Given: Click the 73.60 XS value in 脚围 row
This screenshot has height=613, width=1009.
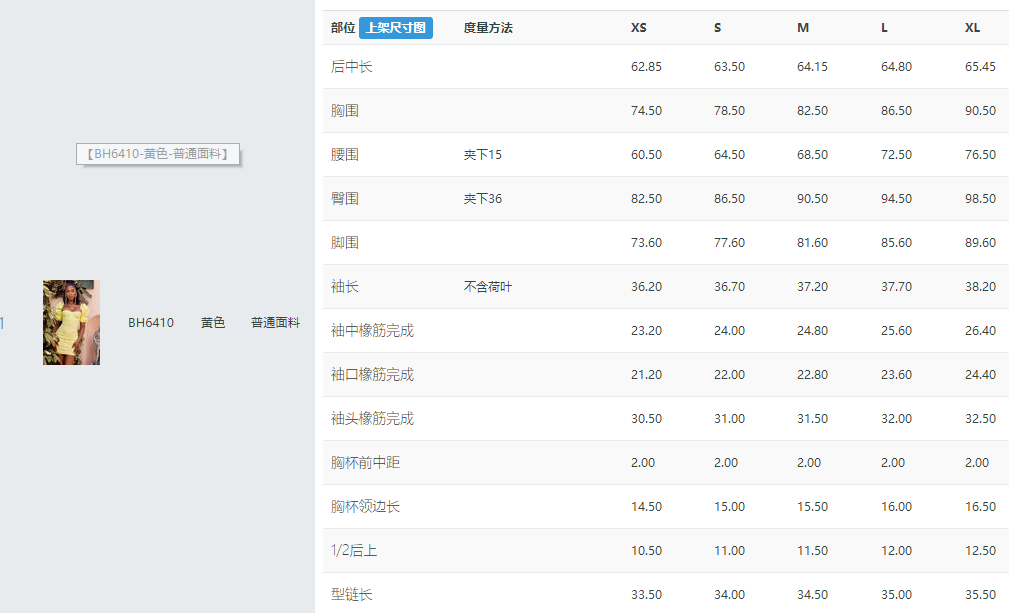Looking at the screenshot, I should point(646,242).
